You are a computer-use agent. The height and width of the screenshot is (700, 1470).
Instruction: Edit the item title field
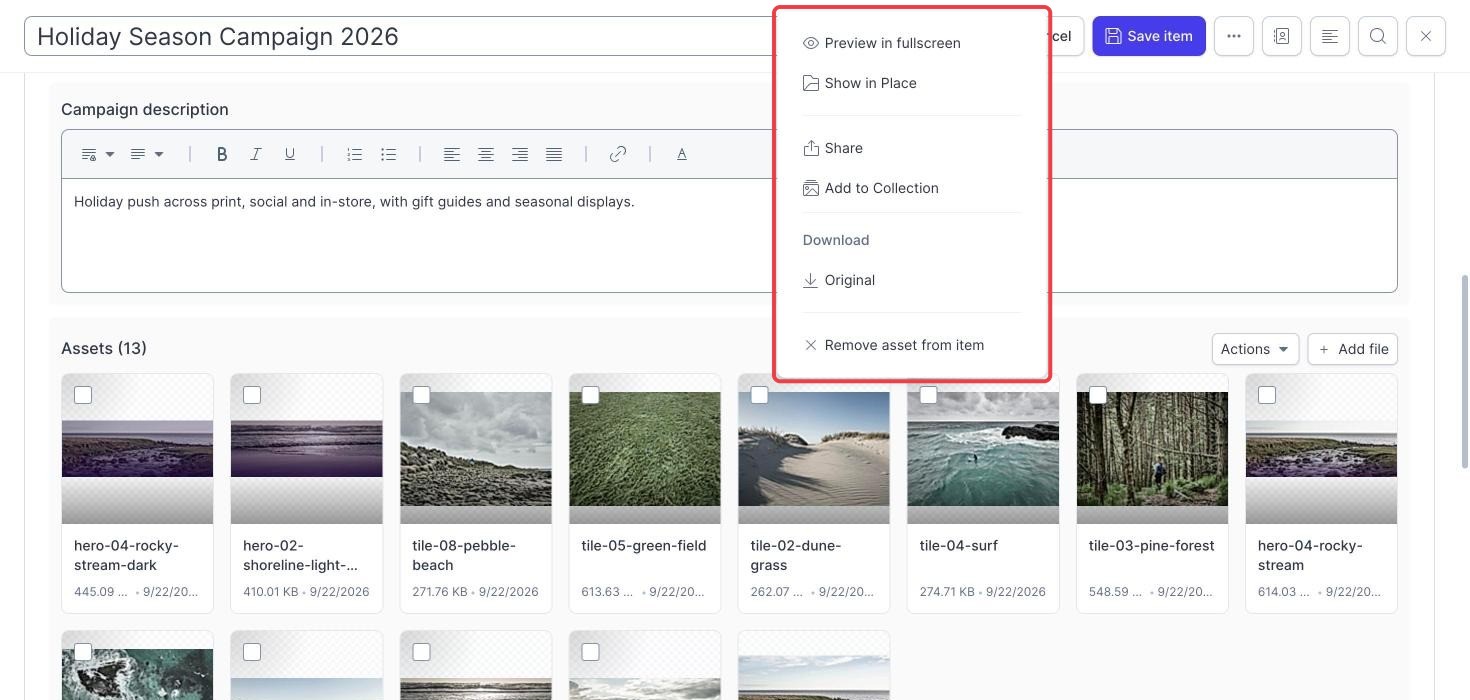click(x=400, y=36)
